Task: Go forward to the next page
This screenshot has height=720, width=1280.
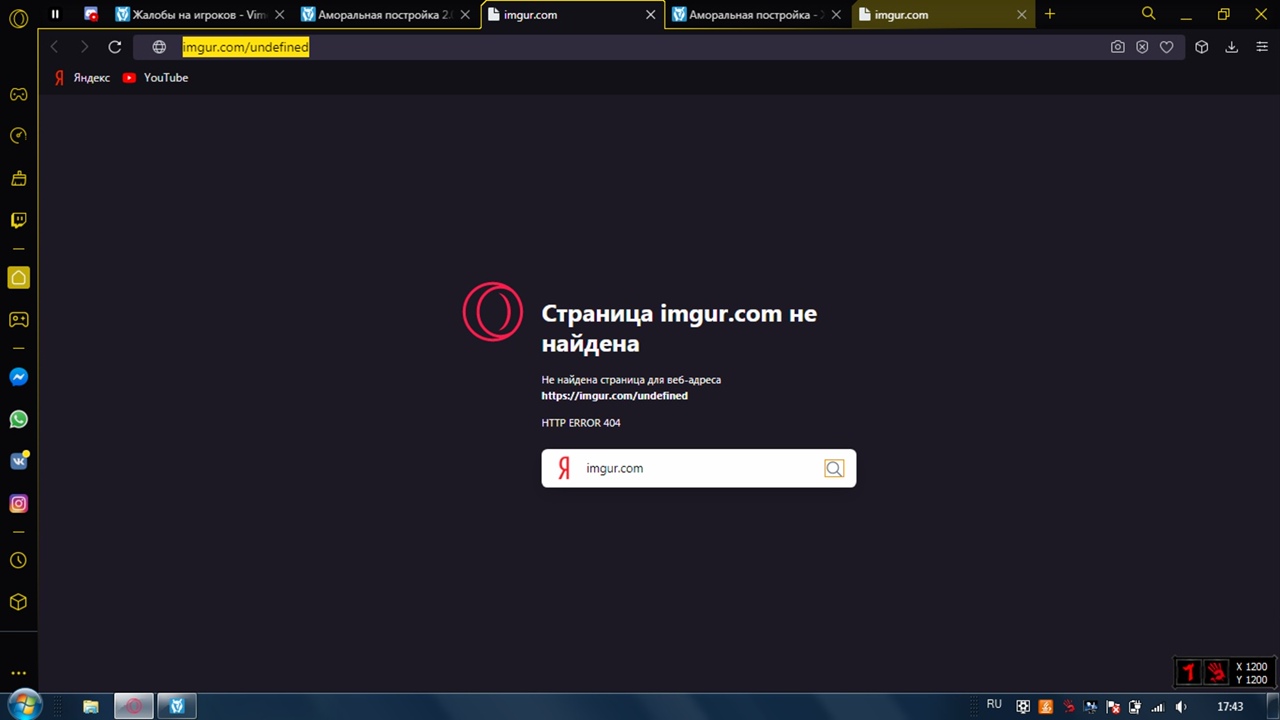Action: pos(84,47)
